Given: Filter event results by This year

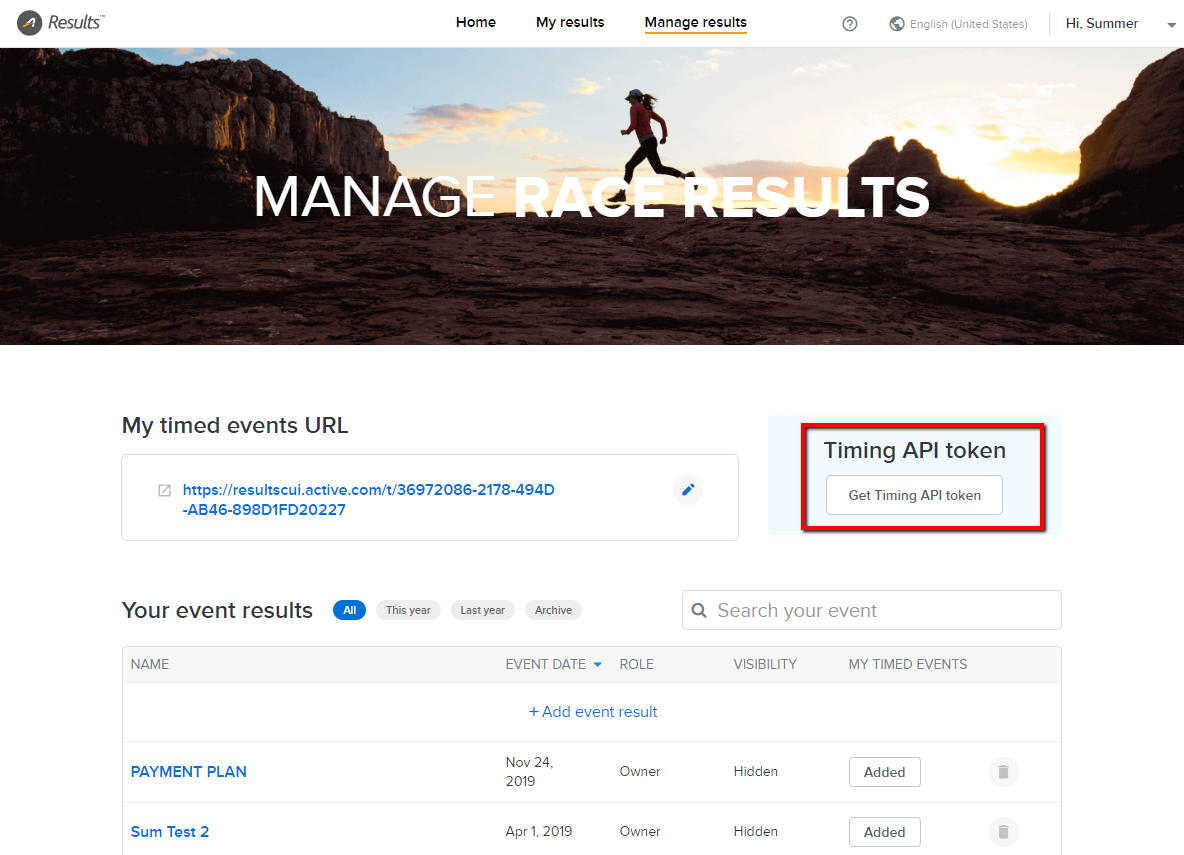Looking at the screenshot, I should pos(408,610).
